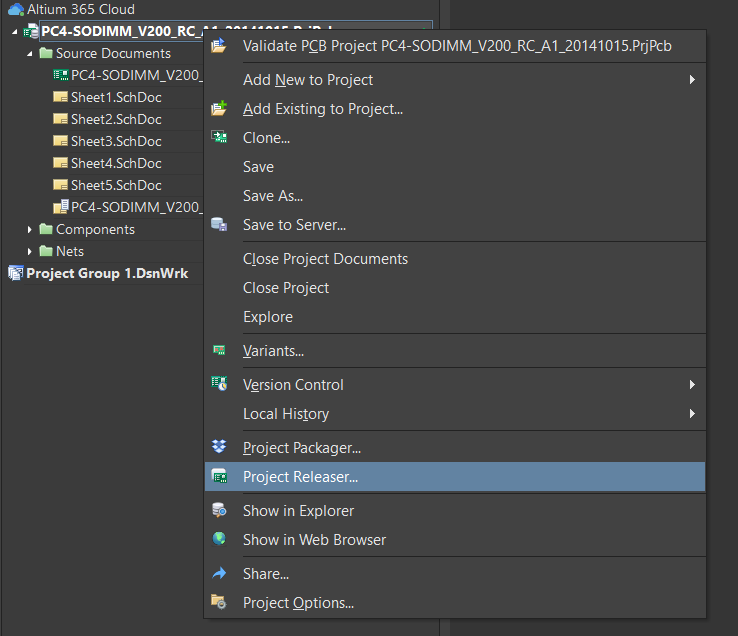Choose Show in Explorer
Image resolution: width=738 pixels, height=636 pixels.
point(455,510)
